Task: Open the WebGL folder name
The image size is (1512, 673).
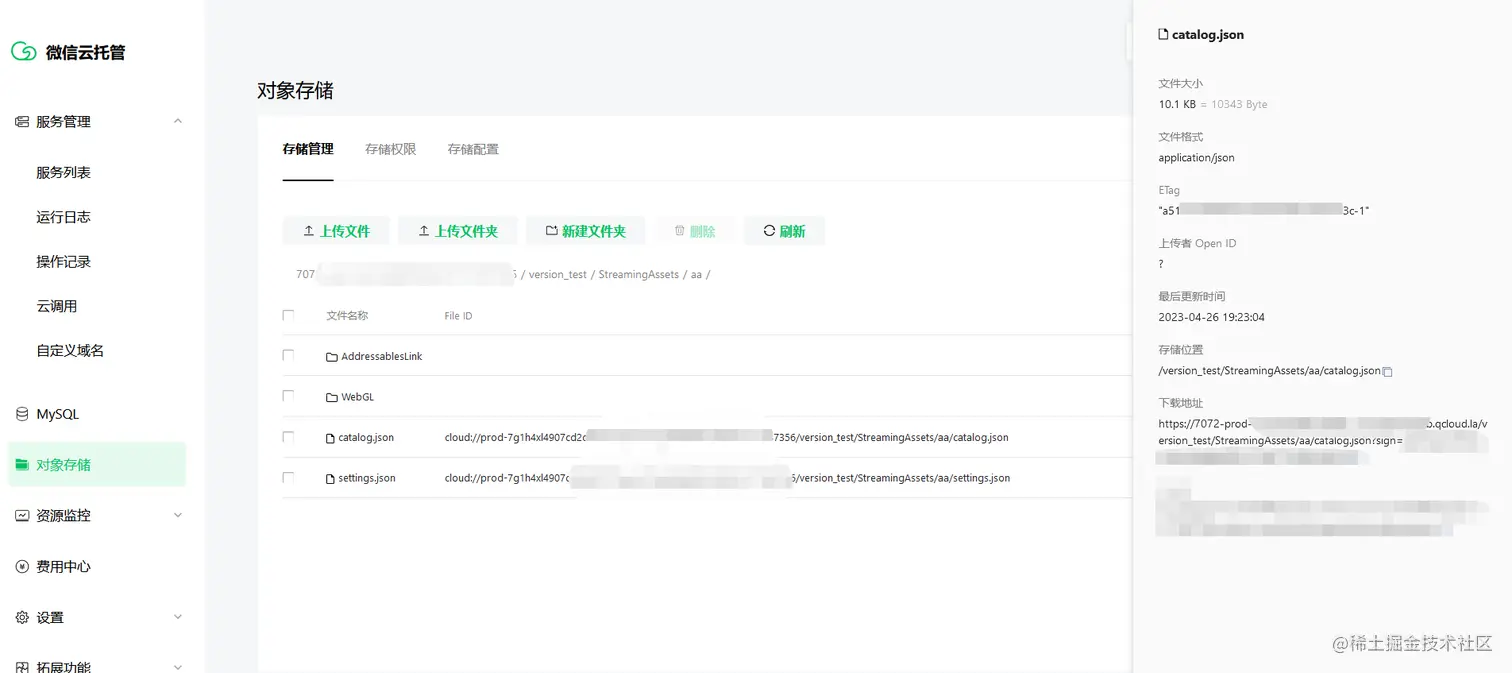Action: 358,397
